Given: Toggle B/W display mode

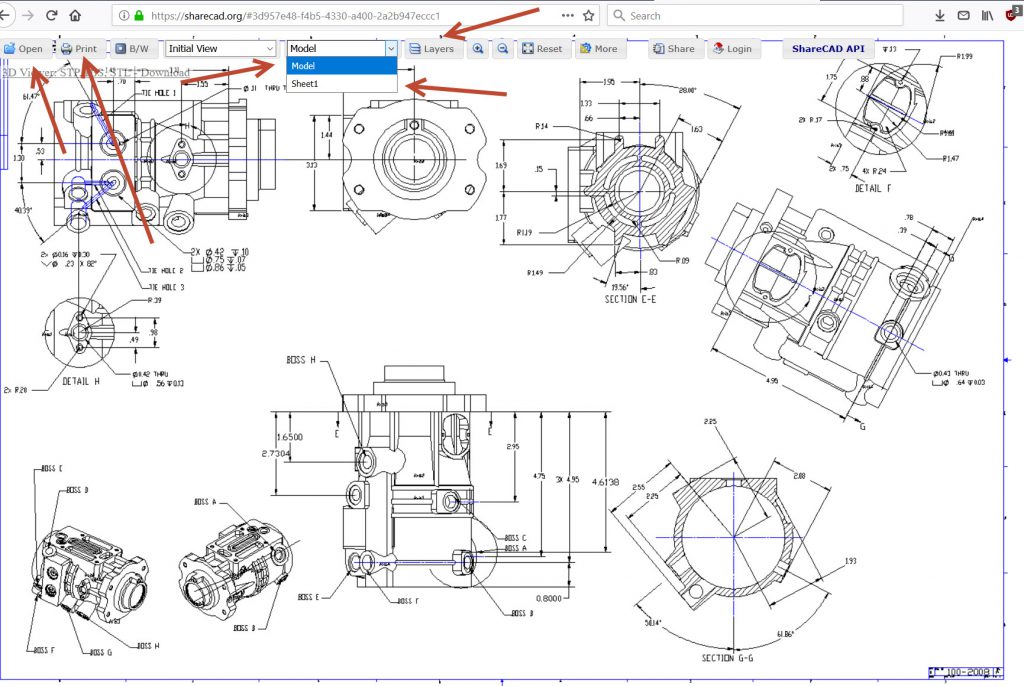Looking at the screenshot, I should pos(131,49).
